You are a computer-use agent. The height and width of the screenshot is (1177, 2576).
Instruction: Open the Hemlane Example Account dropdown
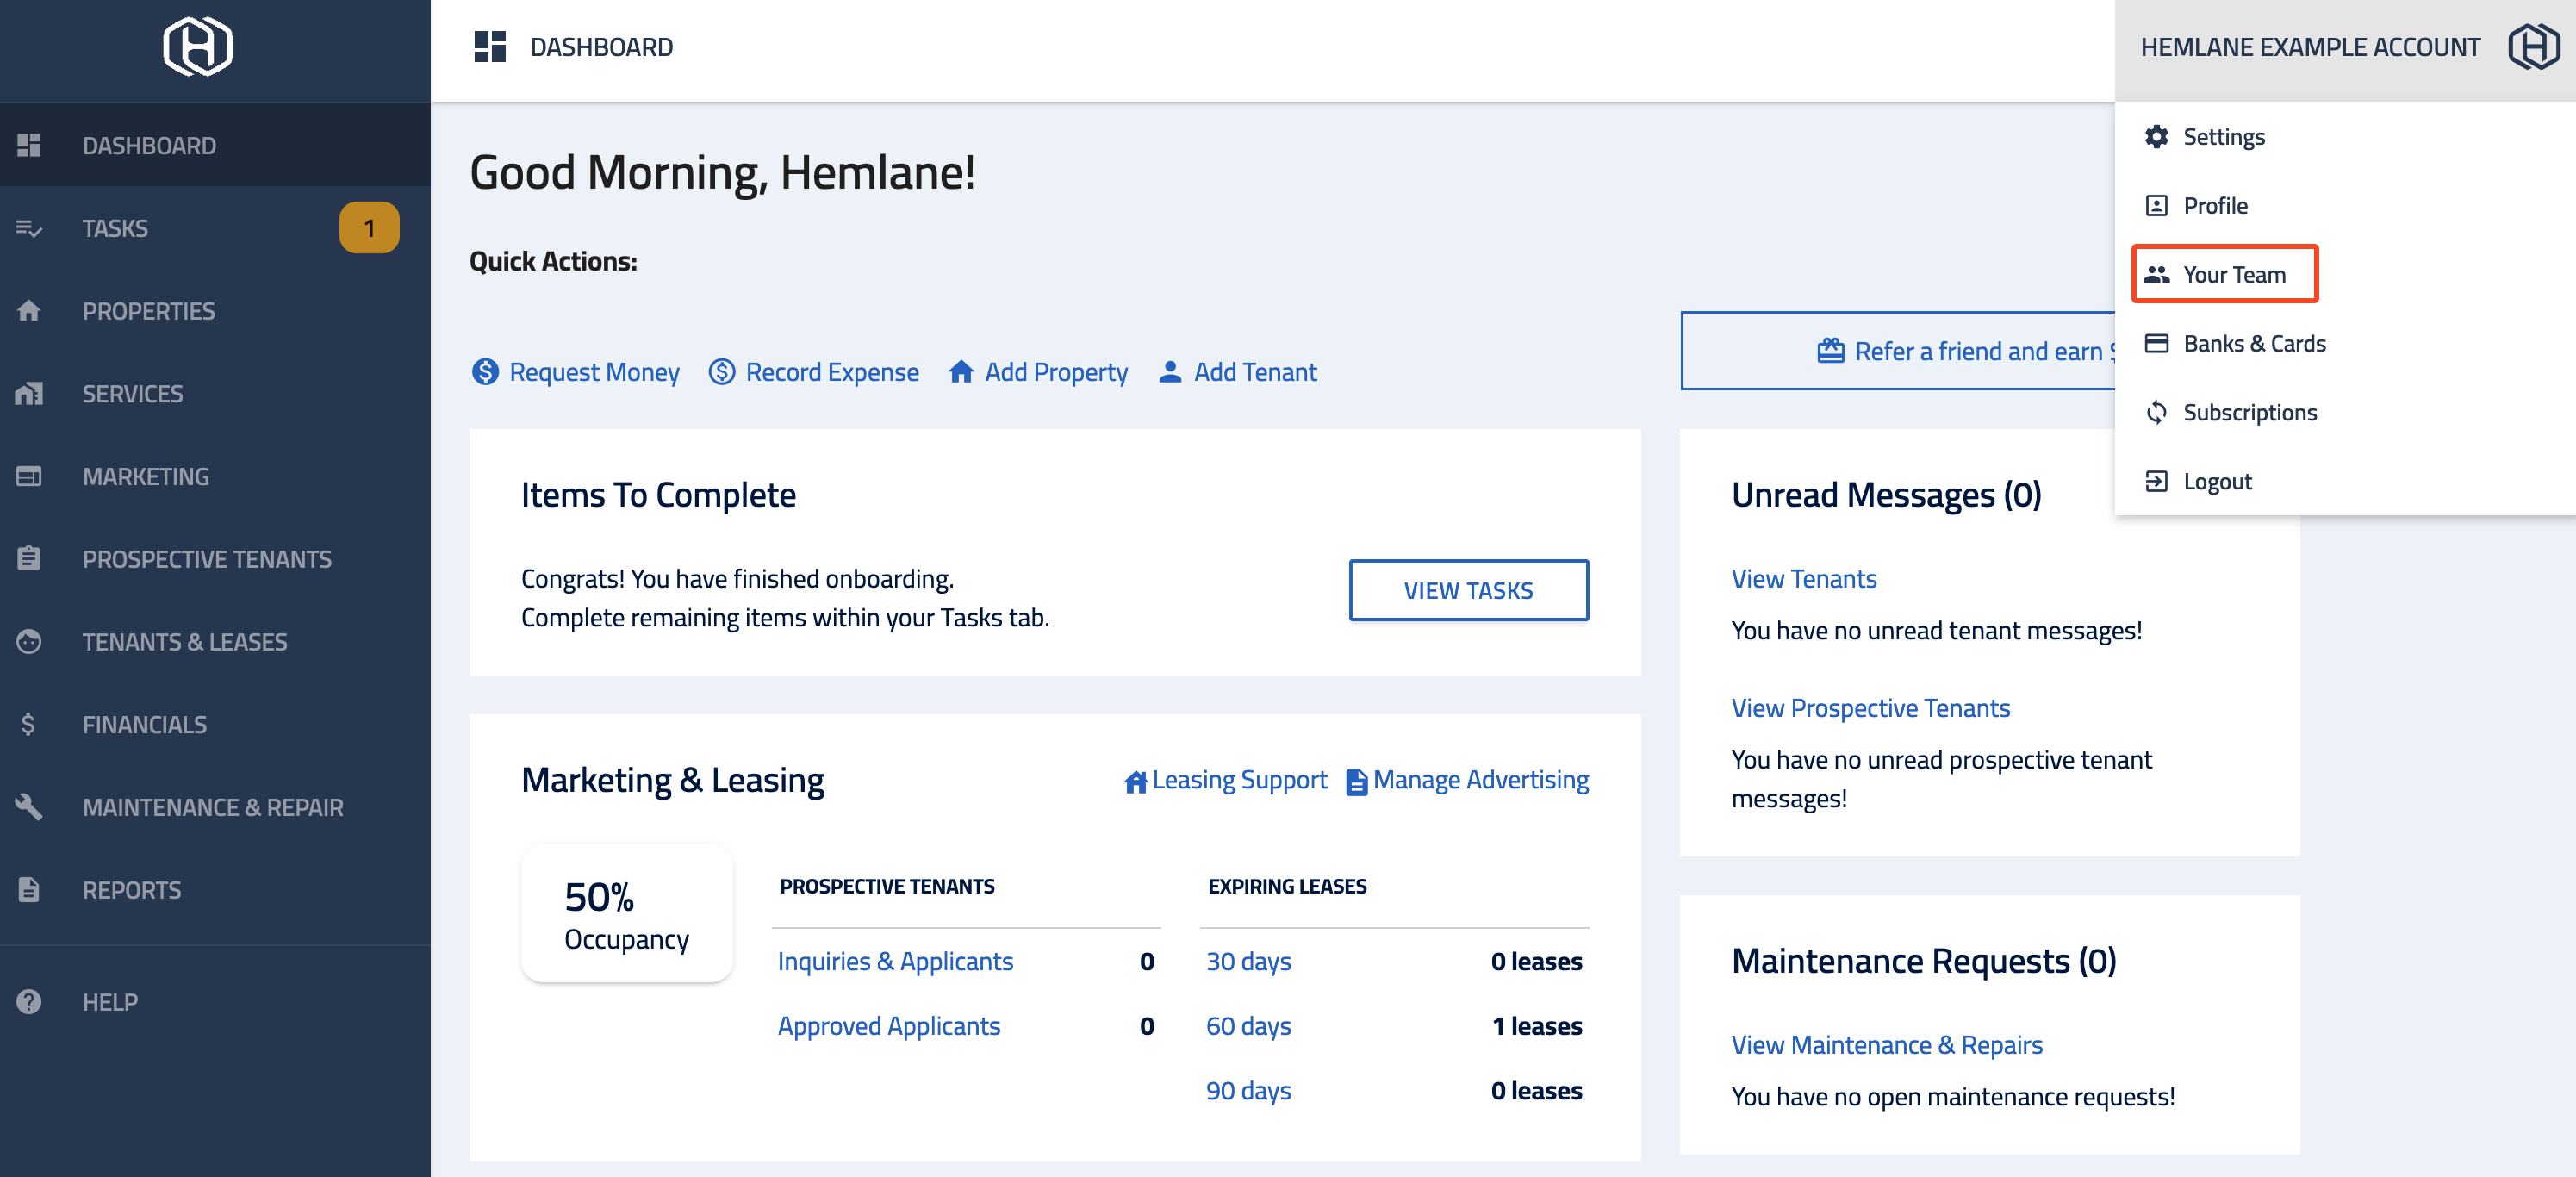tap(2345, 49)
